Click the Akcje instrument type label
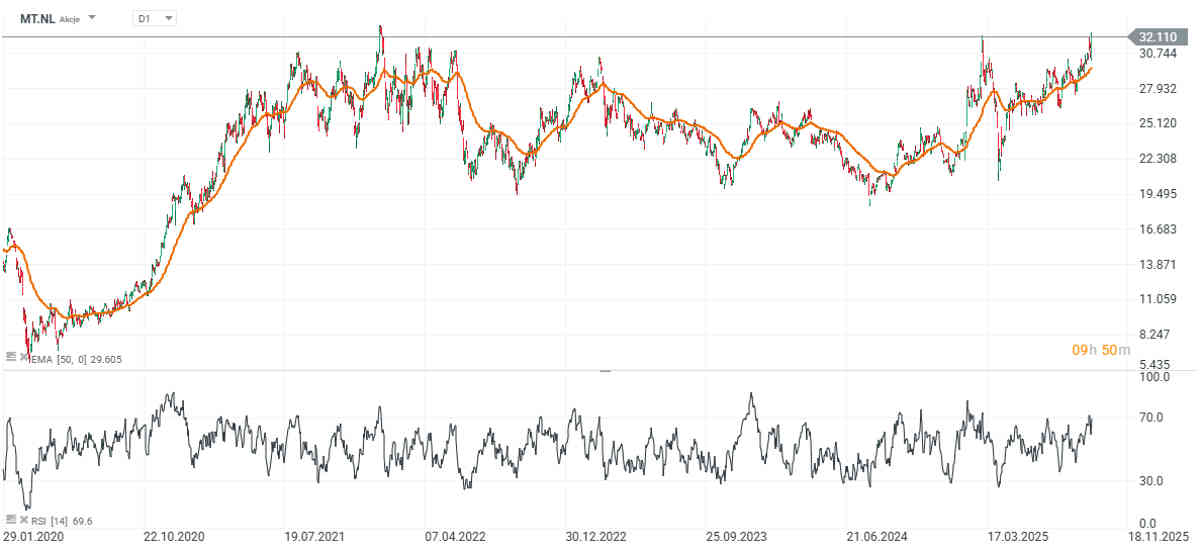Image resolution: width=1200 pixels, height=554 pixels. tap(71, 18)
